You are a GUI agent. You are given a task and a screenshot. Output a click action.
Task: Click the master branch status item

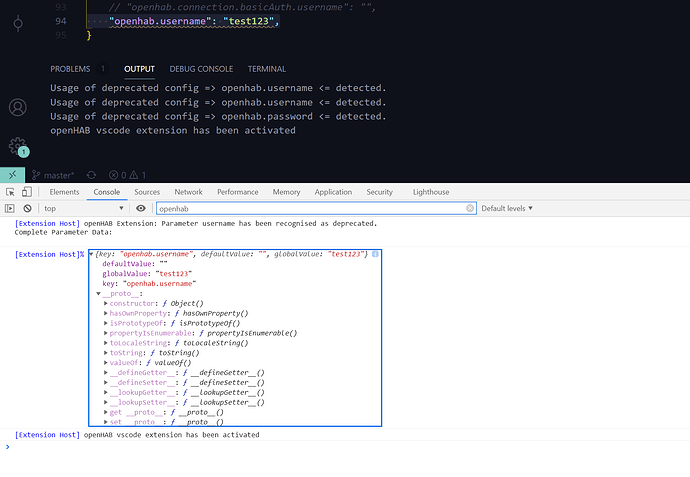pos(60,175)
